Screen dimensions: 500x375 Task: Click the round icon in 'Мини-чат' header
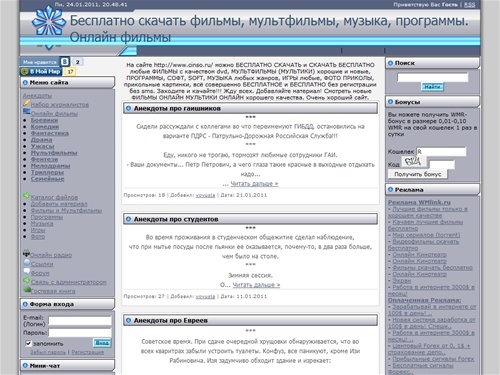click(25, 365)
